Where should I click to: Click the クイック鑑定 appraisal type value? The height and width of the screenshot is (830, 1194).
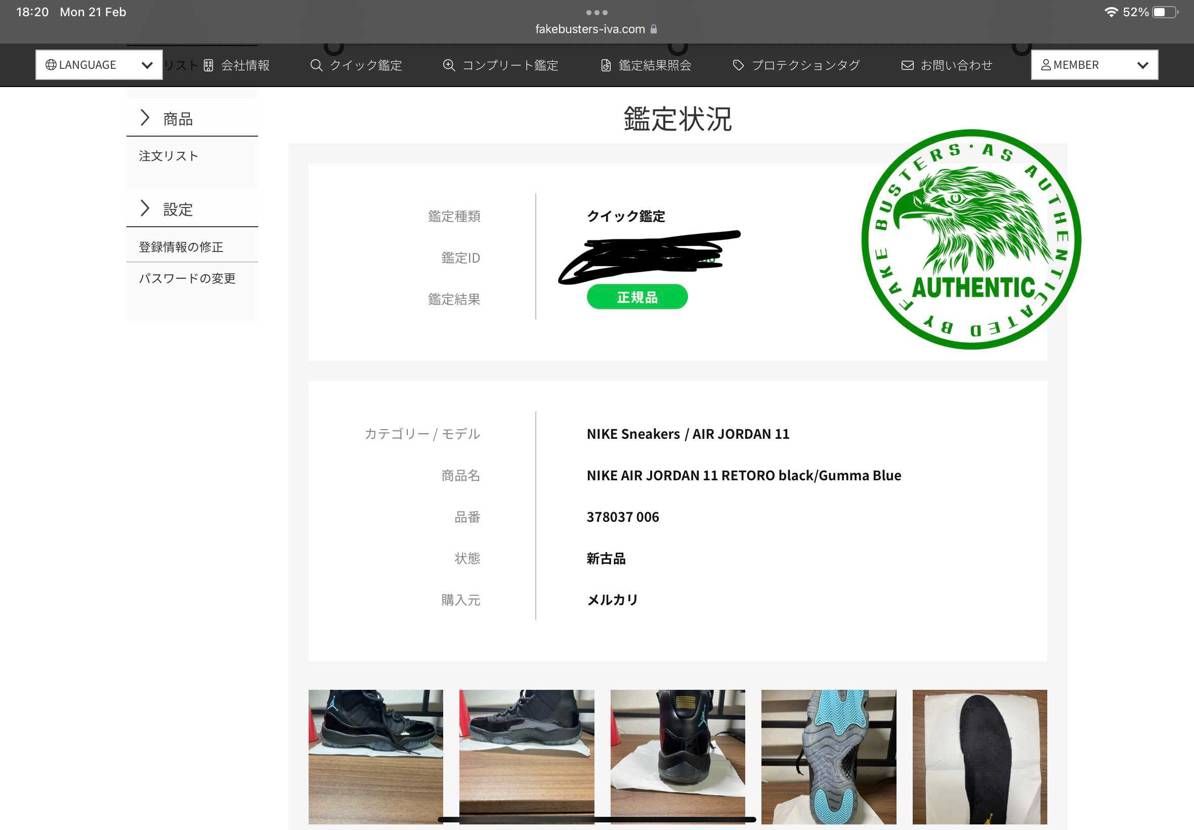click(626, 216)
